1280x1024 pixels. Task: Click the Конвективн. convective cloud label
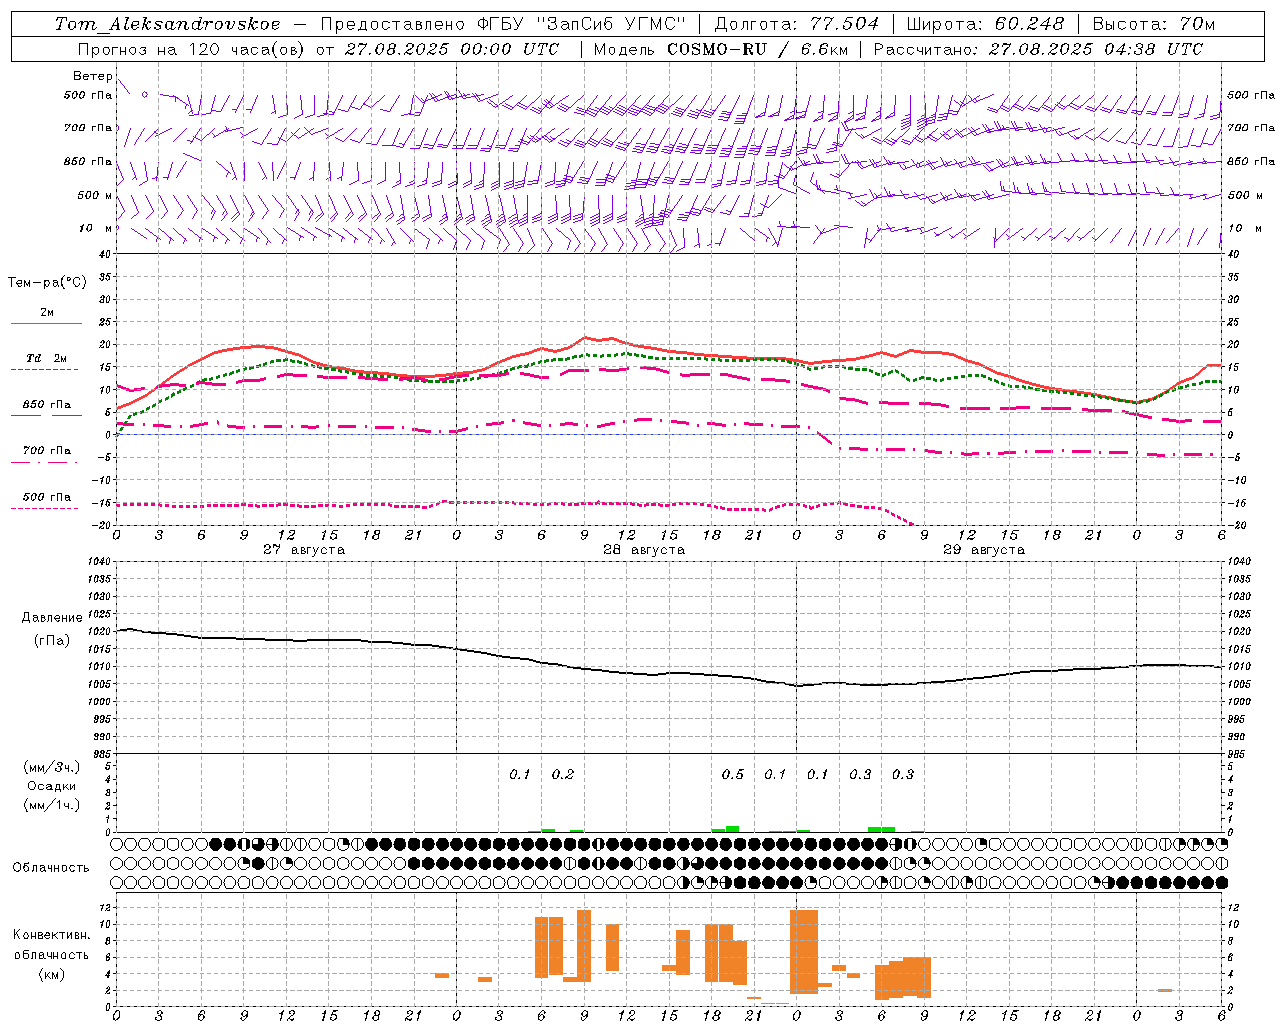click(51, 934)
